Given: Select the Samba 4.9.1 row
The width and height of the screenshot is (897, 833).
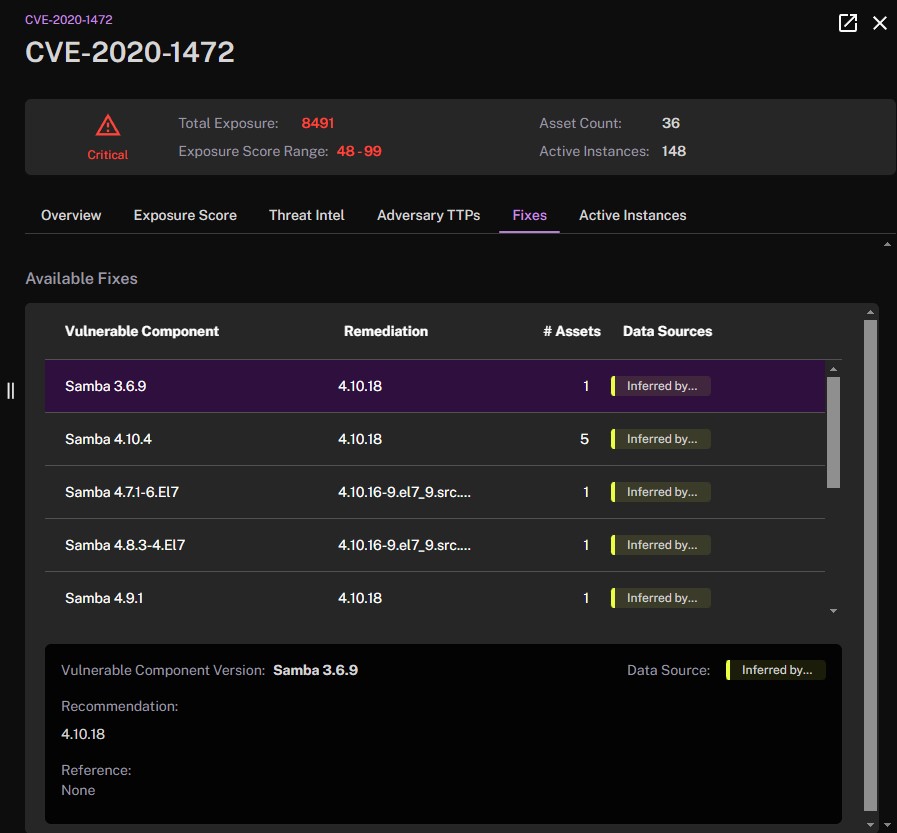Looking at the screenshot, I should click(x=435, y=598).
